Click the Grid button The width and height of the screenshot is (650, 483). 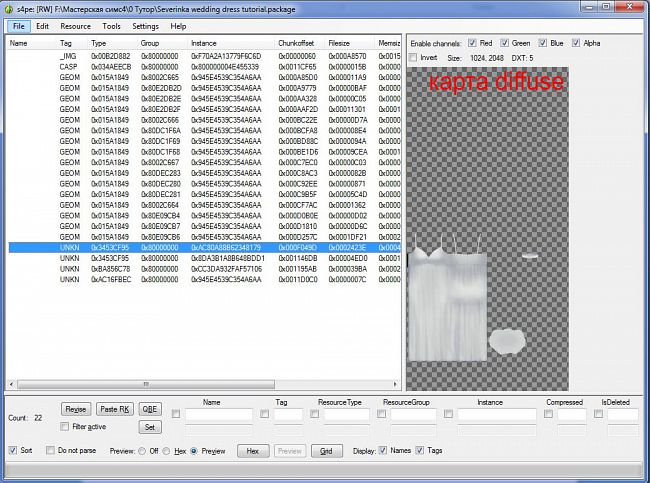point(325,451)
